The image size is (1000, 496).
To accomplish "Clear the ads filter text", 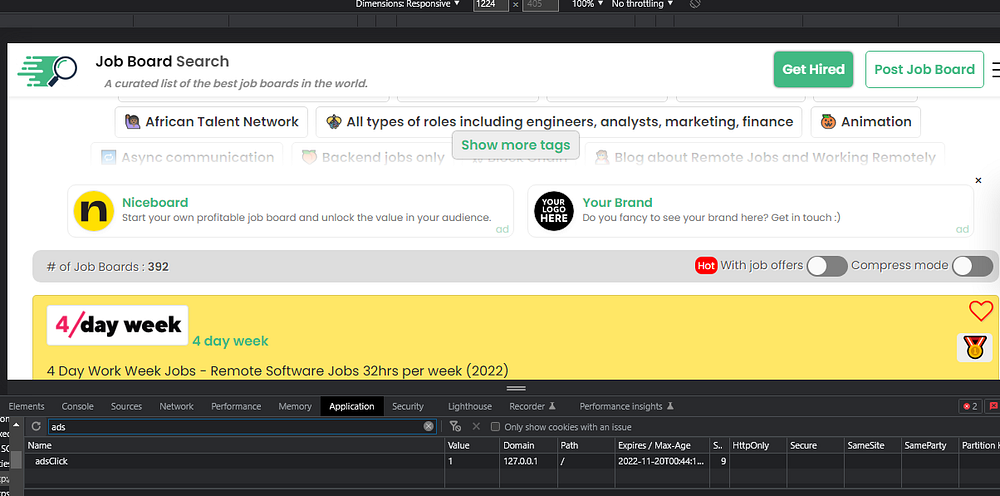I will pyautogui.click(x=429, y=427).
